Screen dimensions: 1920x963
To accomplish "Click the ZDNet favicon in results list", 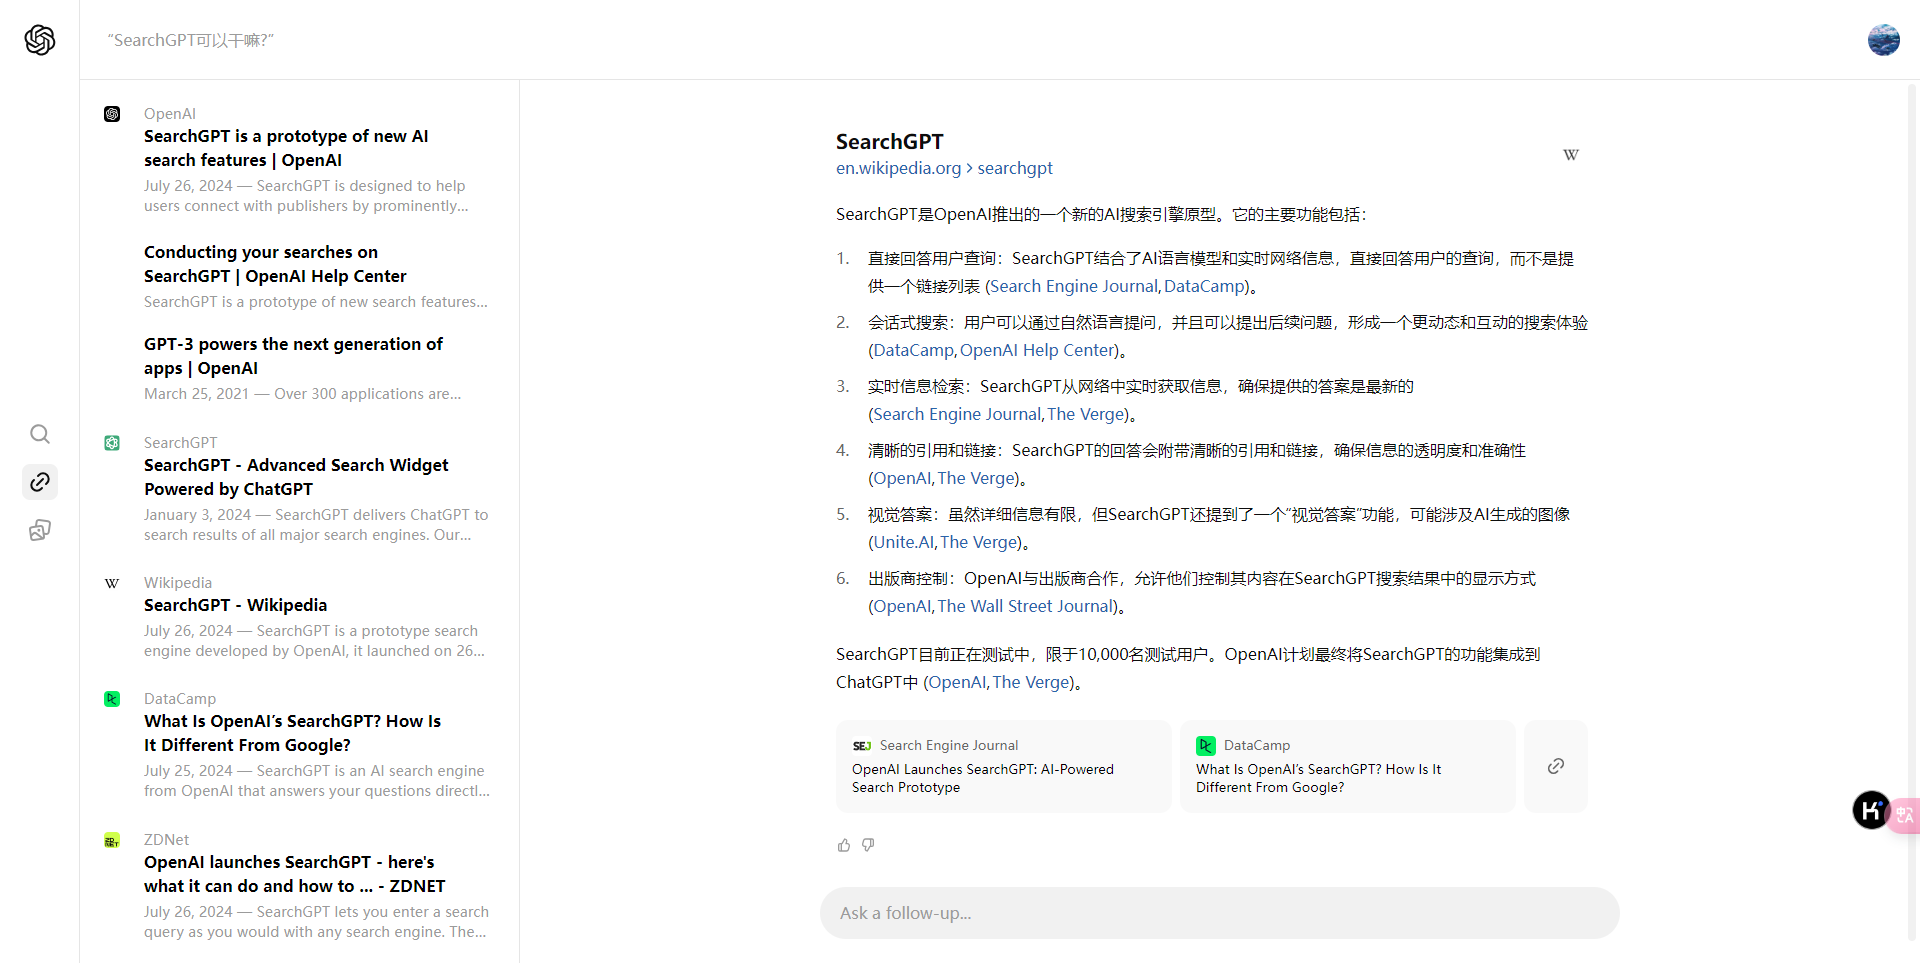I will point(112,840).
